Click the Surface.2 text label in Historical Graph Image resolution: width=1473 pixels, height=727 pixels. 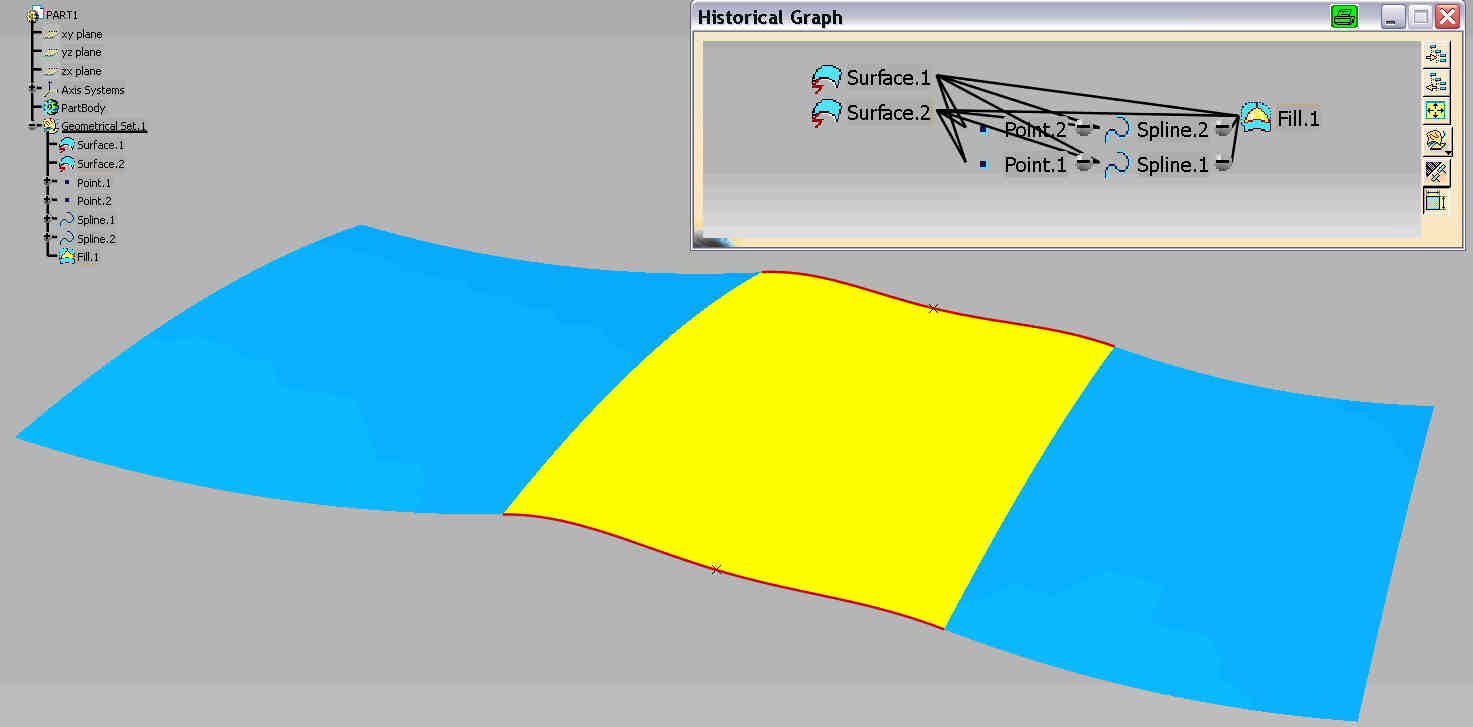click(x=889, y=113)
